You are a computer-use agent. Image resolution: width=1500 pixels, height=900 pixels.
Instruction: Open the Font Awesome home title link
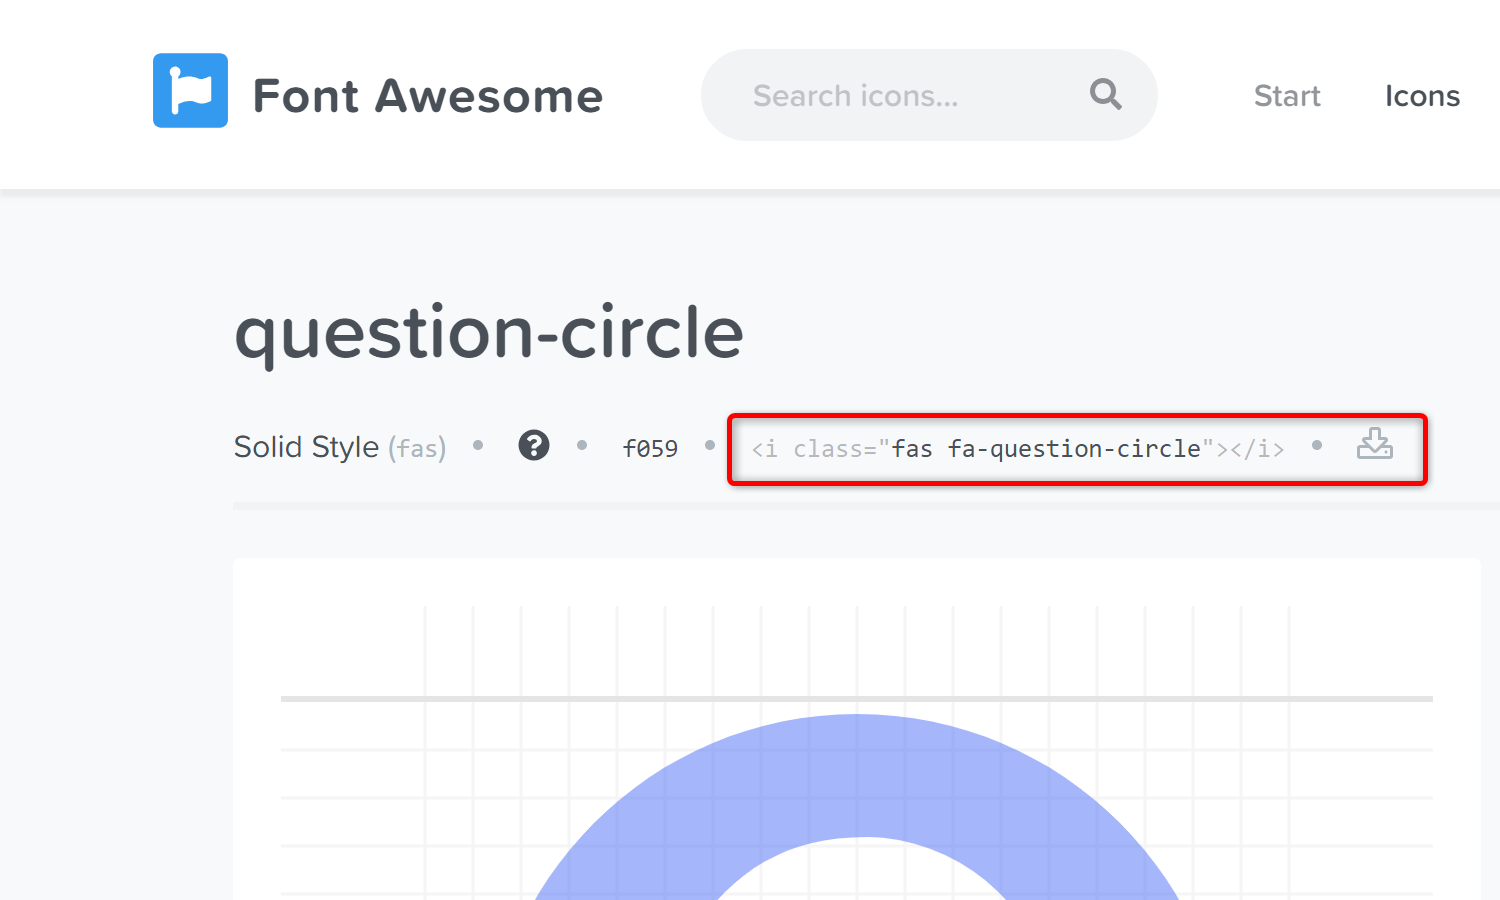pyautogui.click(x=427, y=96)
